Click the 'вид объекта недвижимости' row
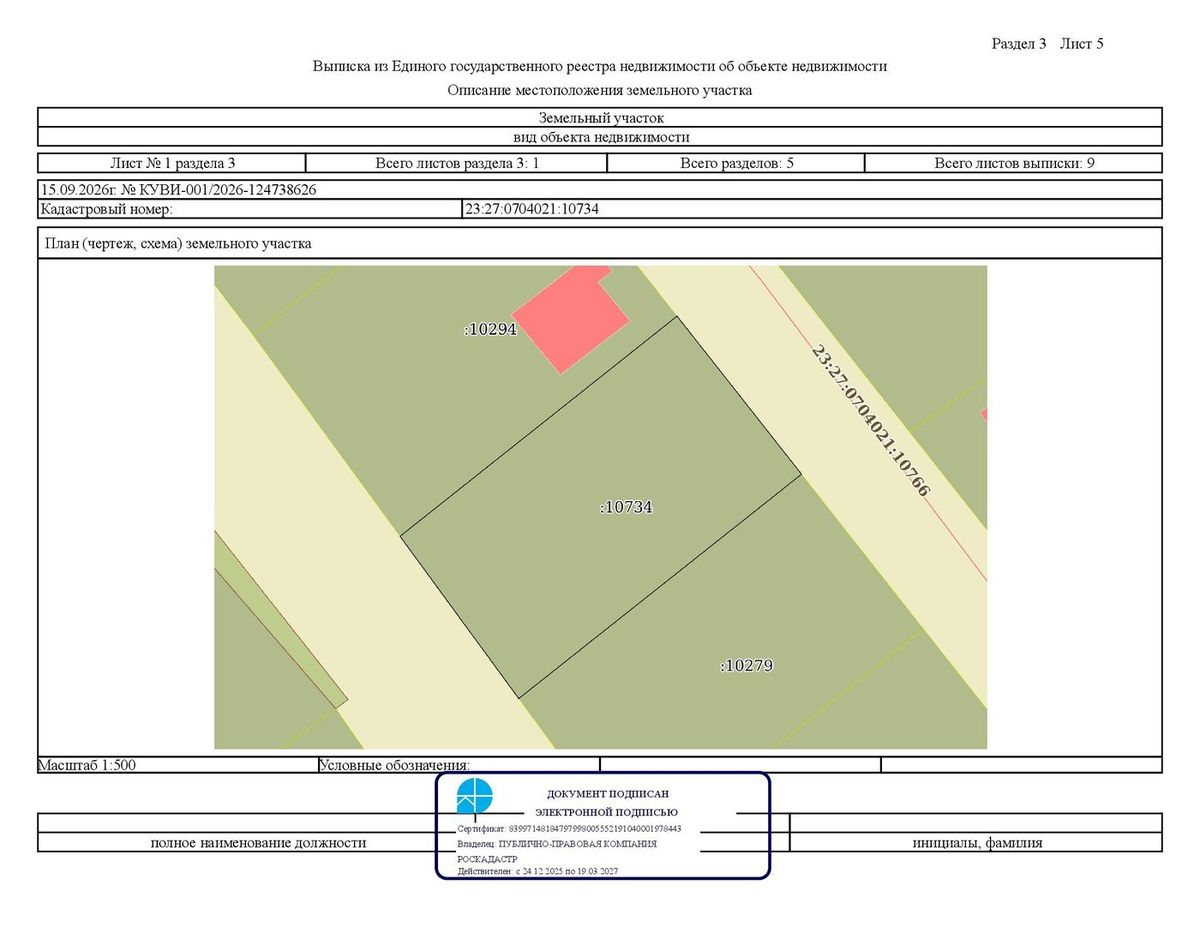The width and height of the screenshot is (1200, 927). click(x=600, y=137)
